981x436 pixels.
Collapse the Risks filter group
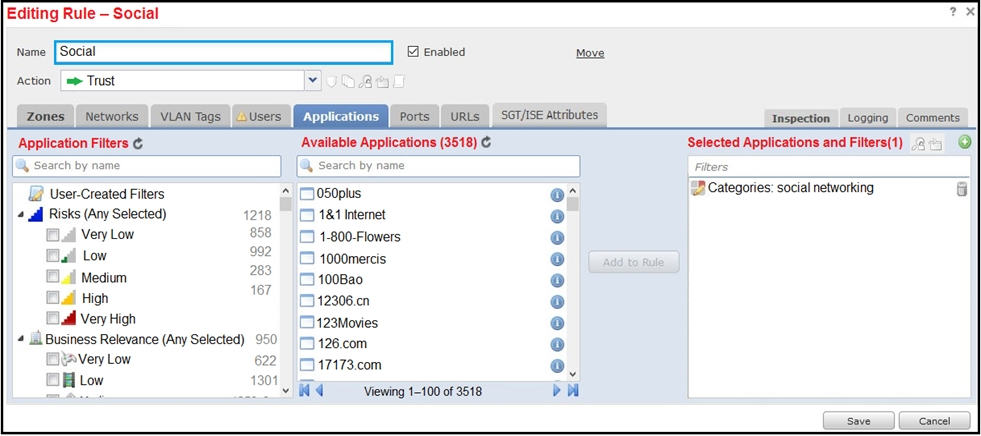pyautogui.click(x=22, y=215)
